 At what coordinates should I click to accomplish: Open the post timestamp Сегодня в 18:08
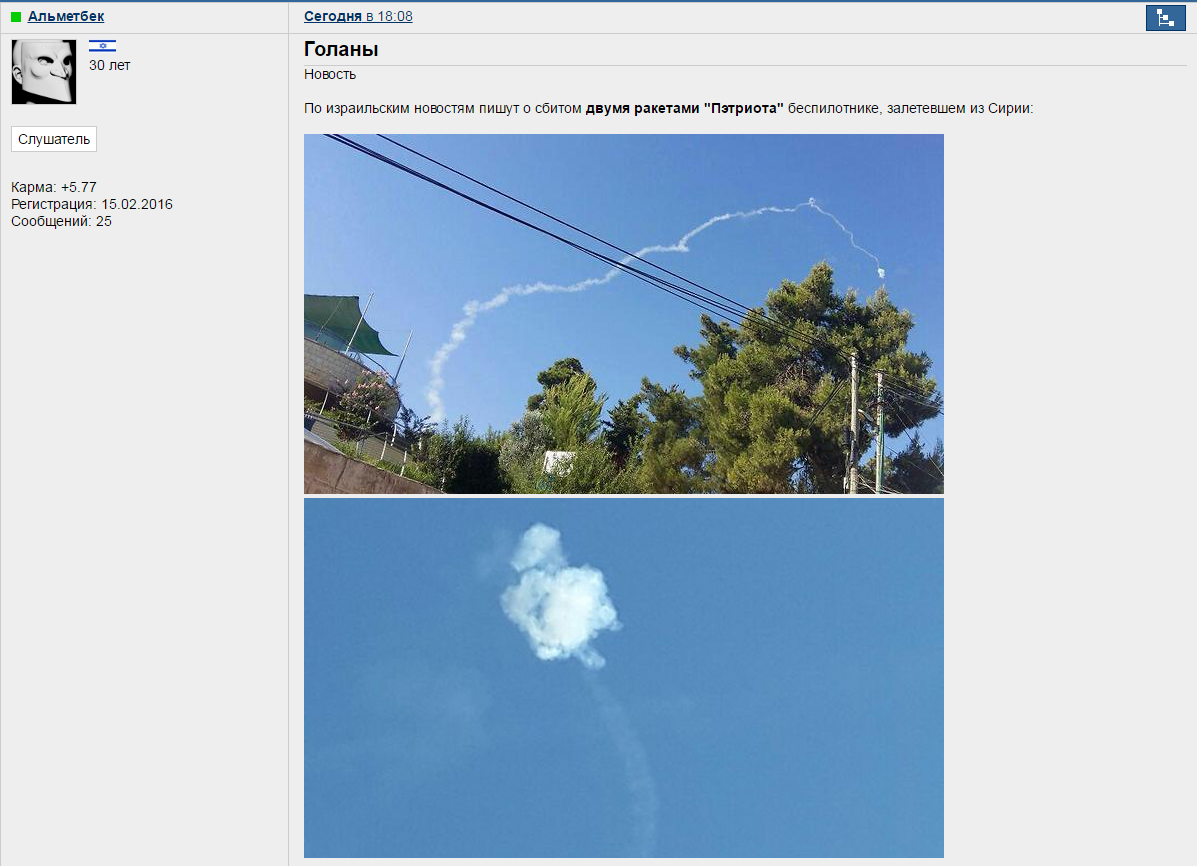pyautogui.click(x=358, y=16)
